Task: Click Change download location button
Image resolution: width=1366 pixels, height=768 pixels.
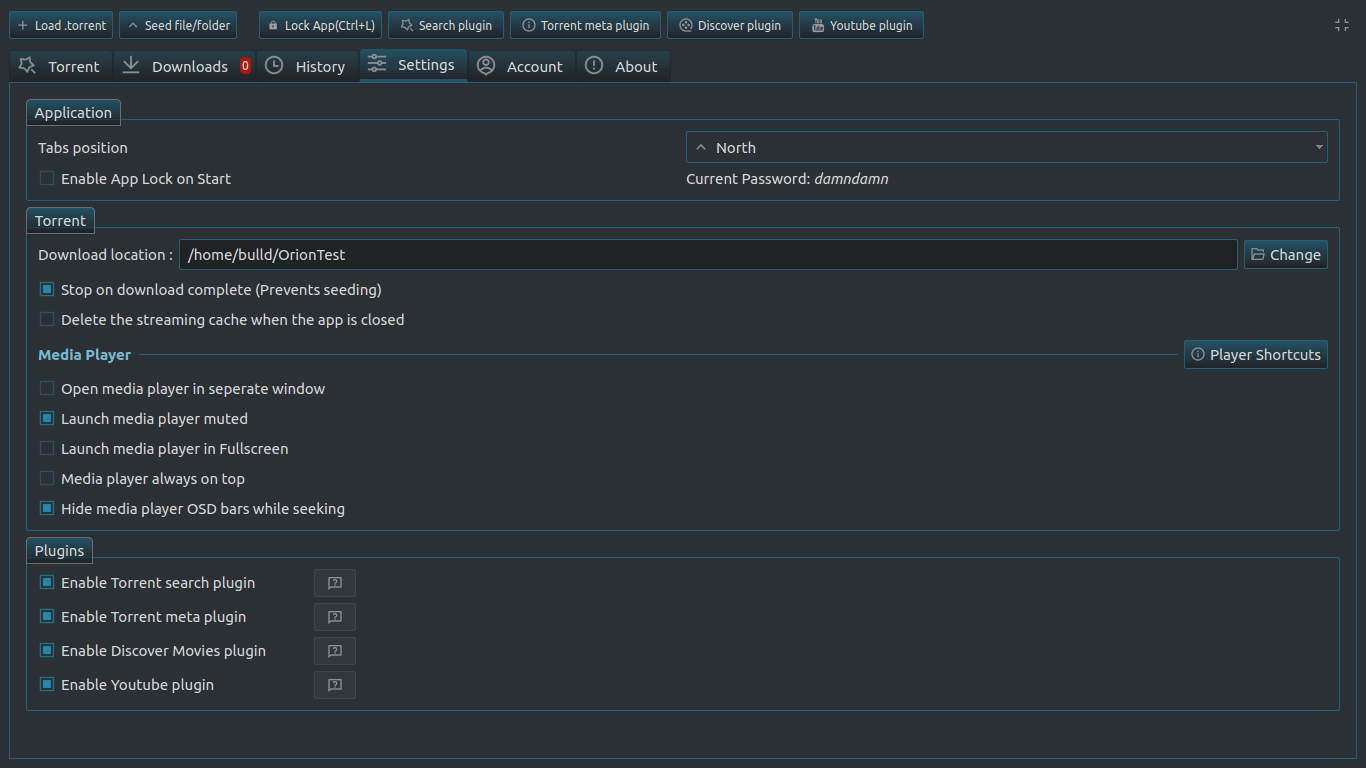Action: (1285, 255)
